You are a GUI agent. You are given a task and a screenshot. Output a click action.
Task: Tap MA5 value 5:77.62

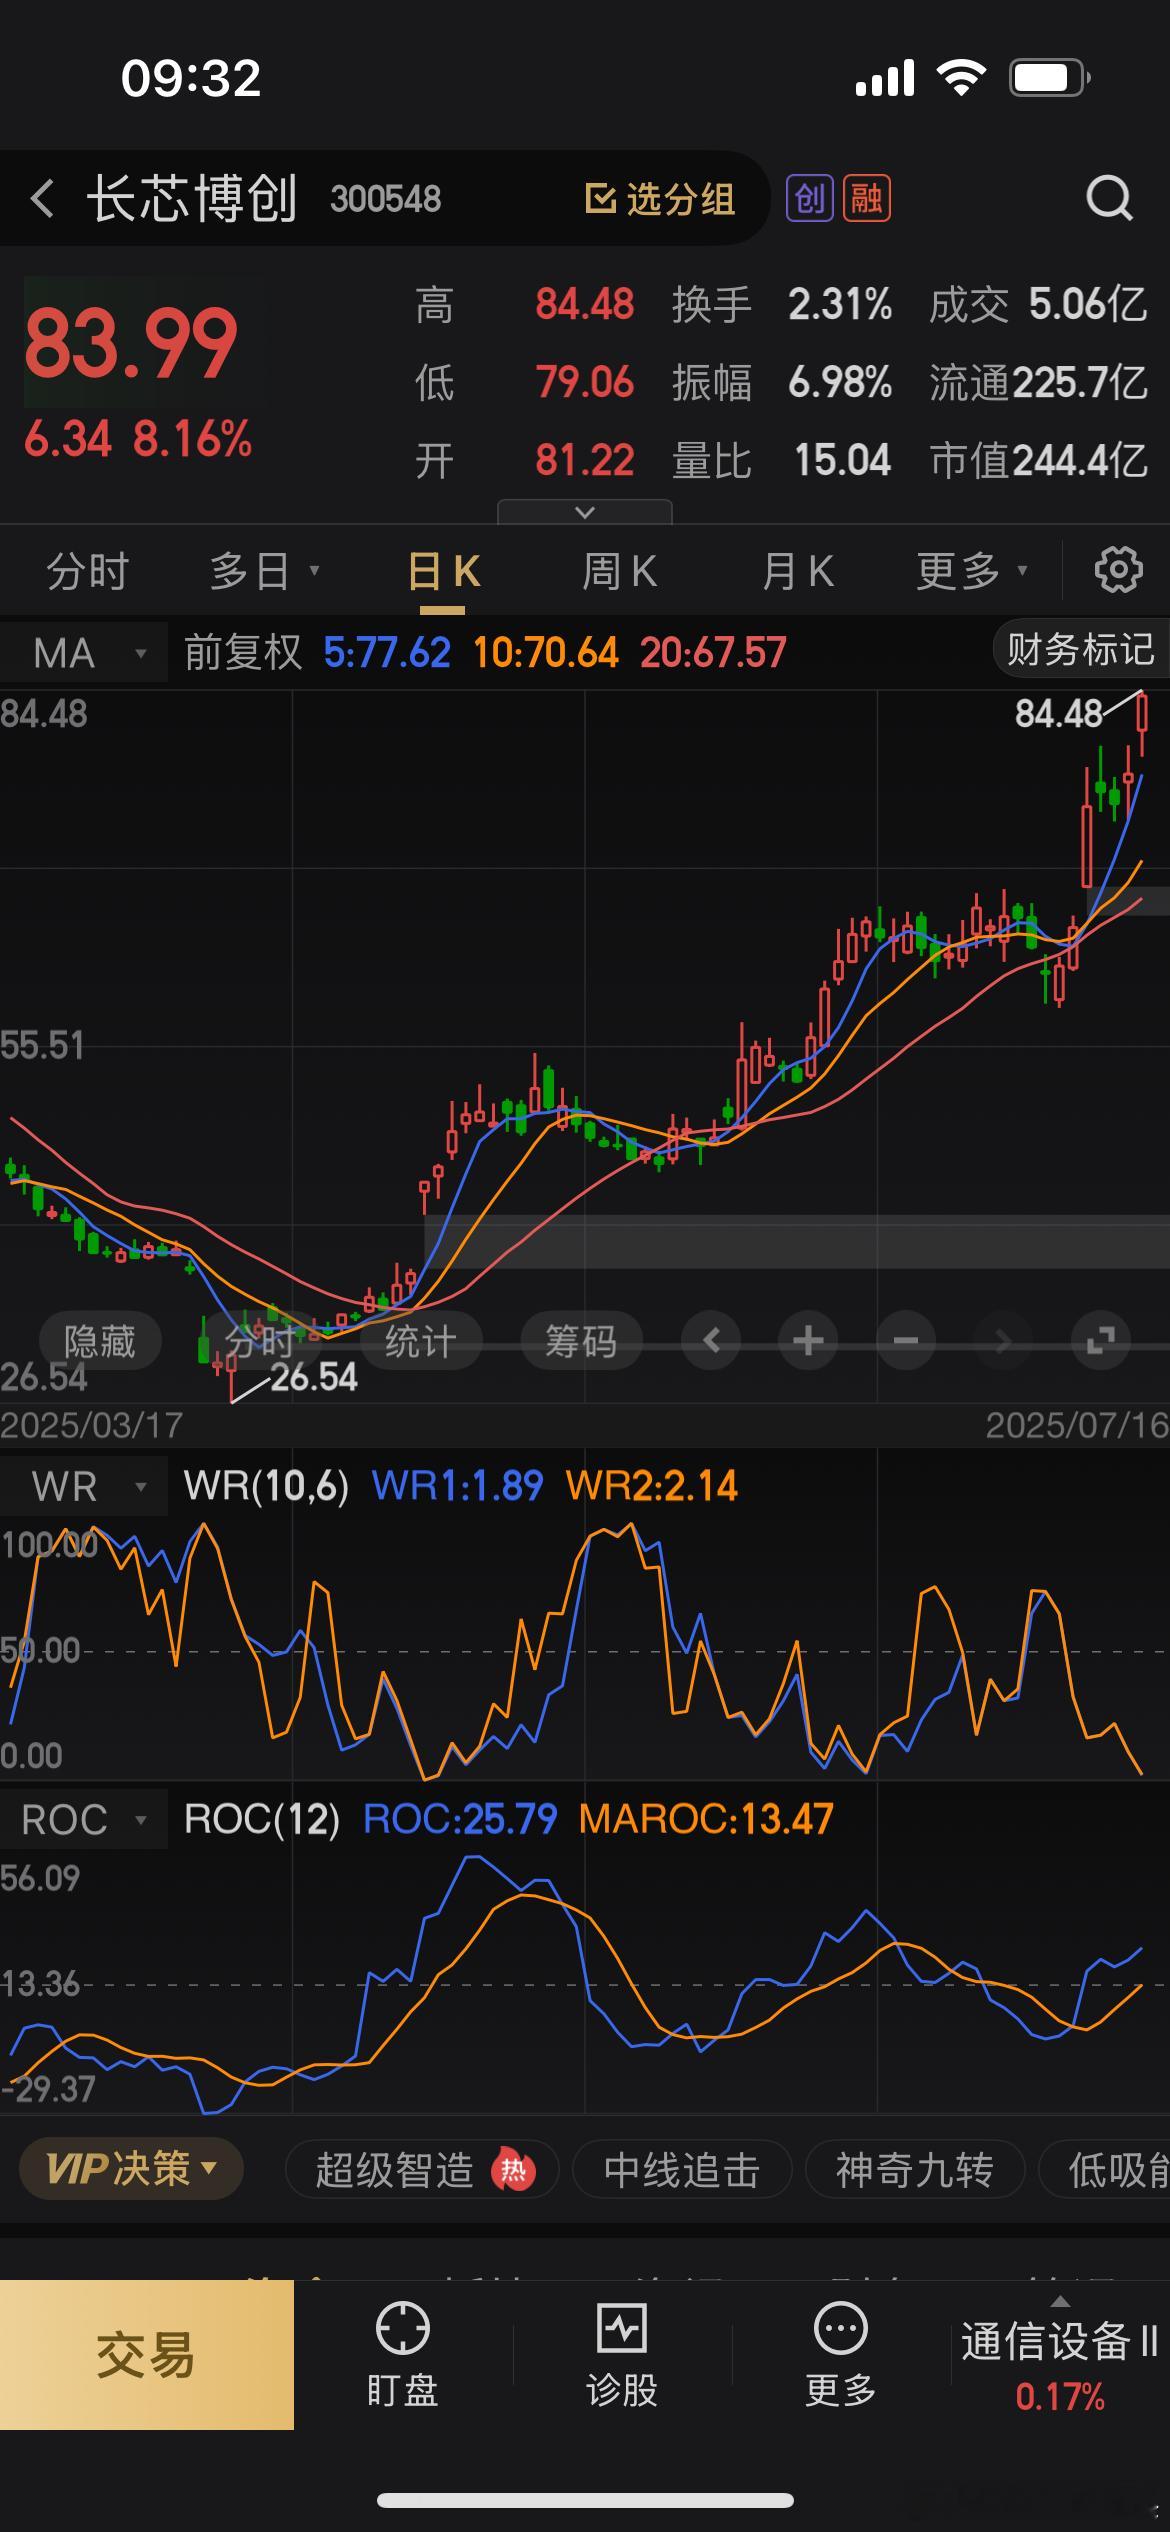387,653
